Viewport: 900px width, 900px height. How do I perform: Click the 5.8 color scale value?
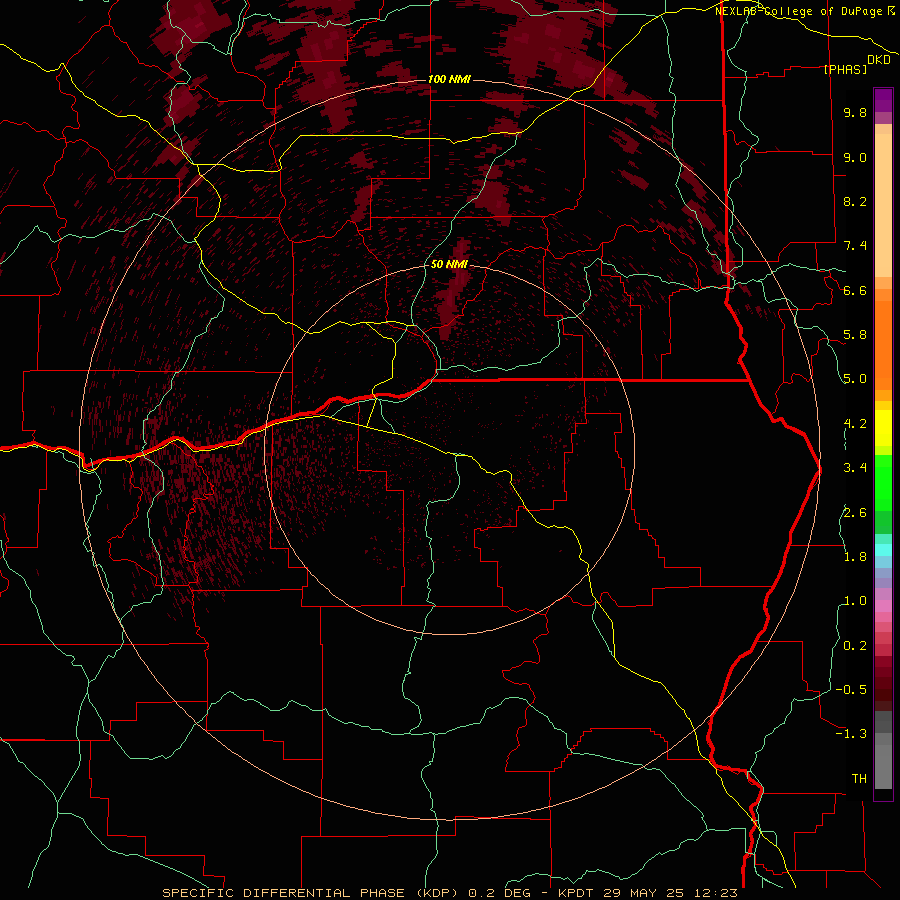click(855, 335)
